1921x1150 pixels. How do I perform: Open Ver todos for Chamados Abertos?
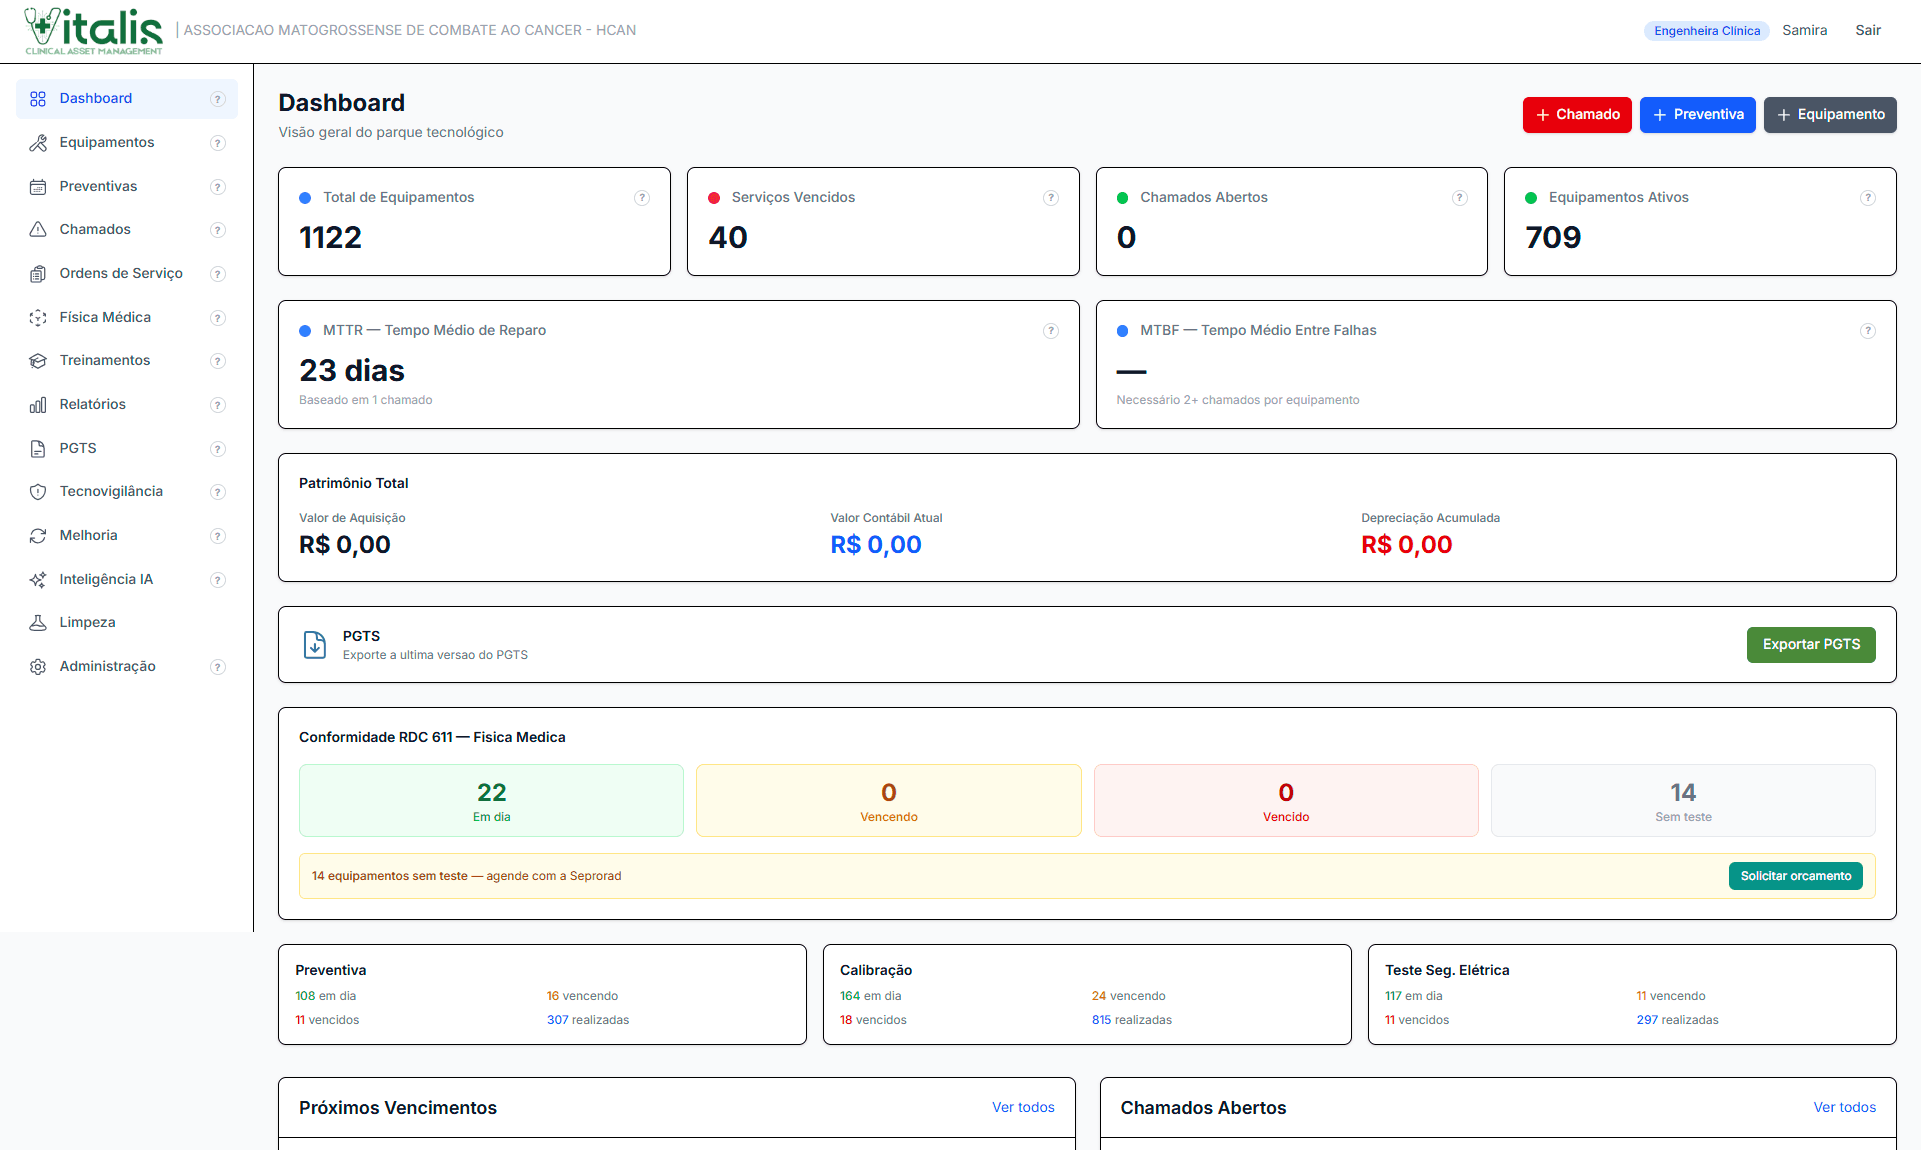click(1844, 1107)
